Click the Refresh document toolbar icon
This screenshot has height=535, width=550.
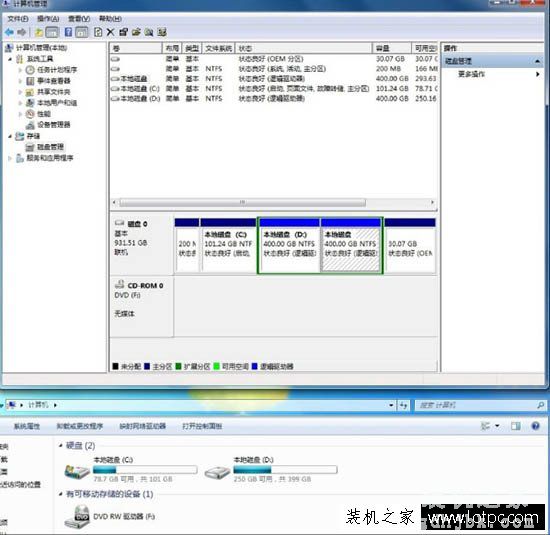tap(98, 33)
